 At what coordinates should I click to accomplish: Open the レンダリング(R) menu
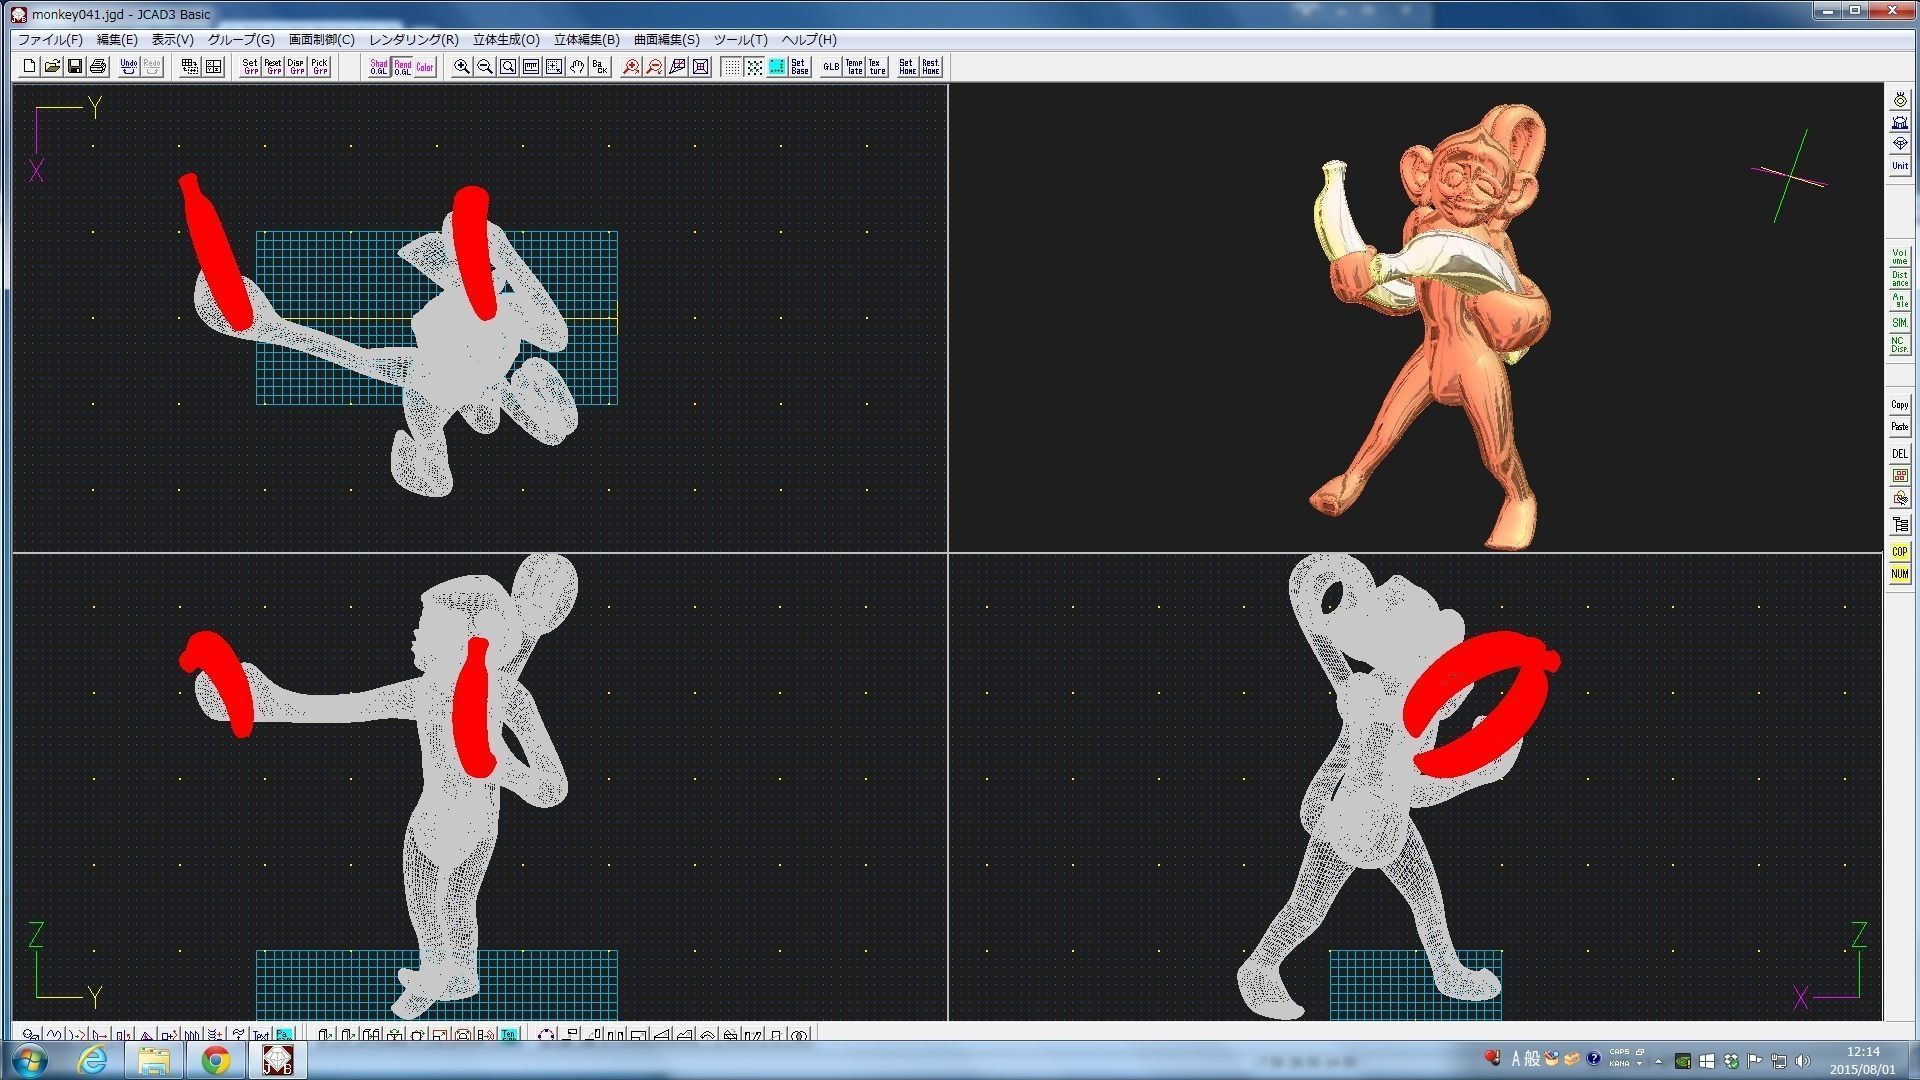coord(413,40)
